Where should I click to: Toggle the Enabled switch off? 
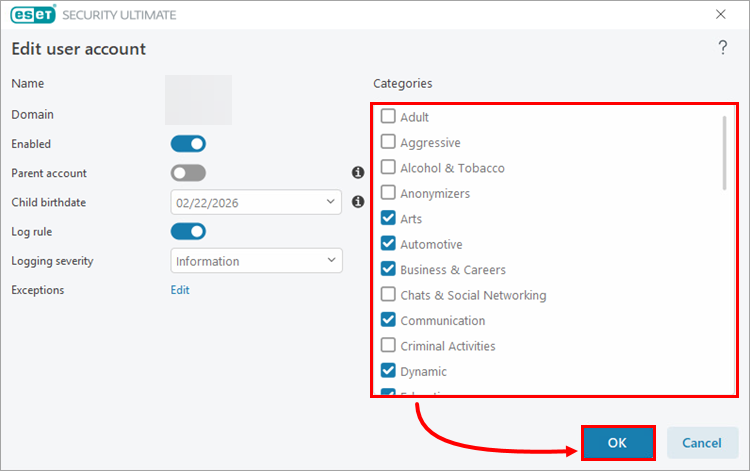(x=188, y=144)
